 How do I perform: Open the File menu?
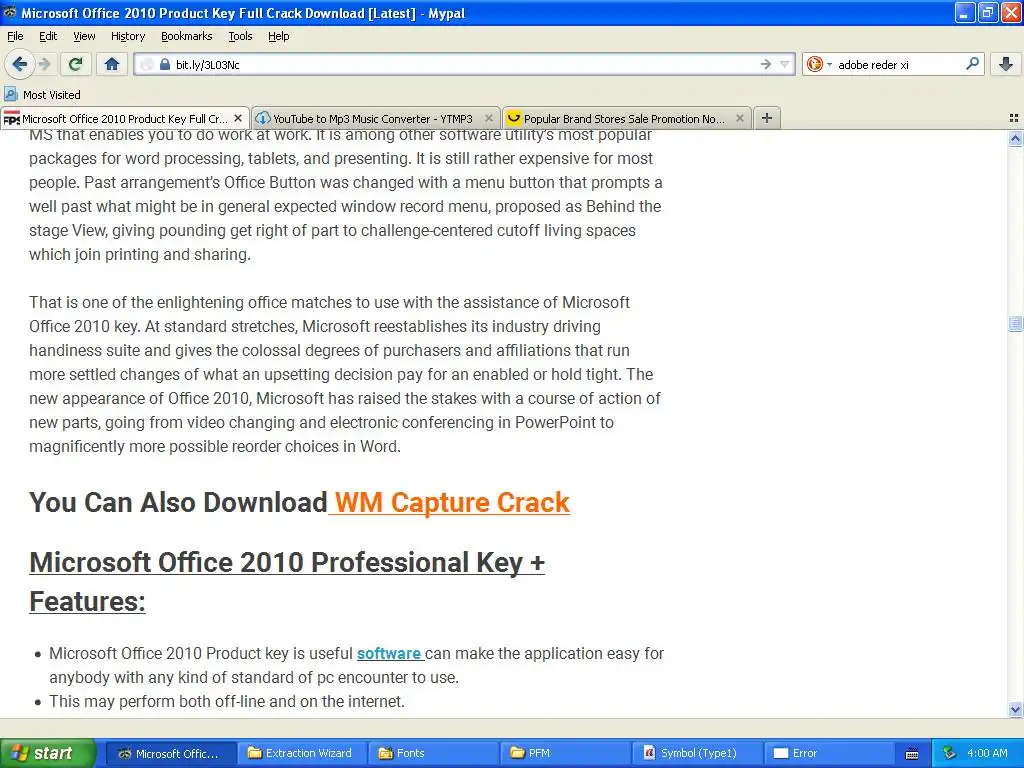click(15, 36)
